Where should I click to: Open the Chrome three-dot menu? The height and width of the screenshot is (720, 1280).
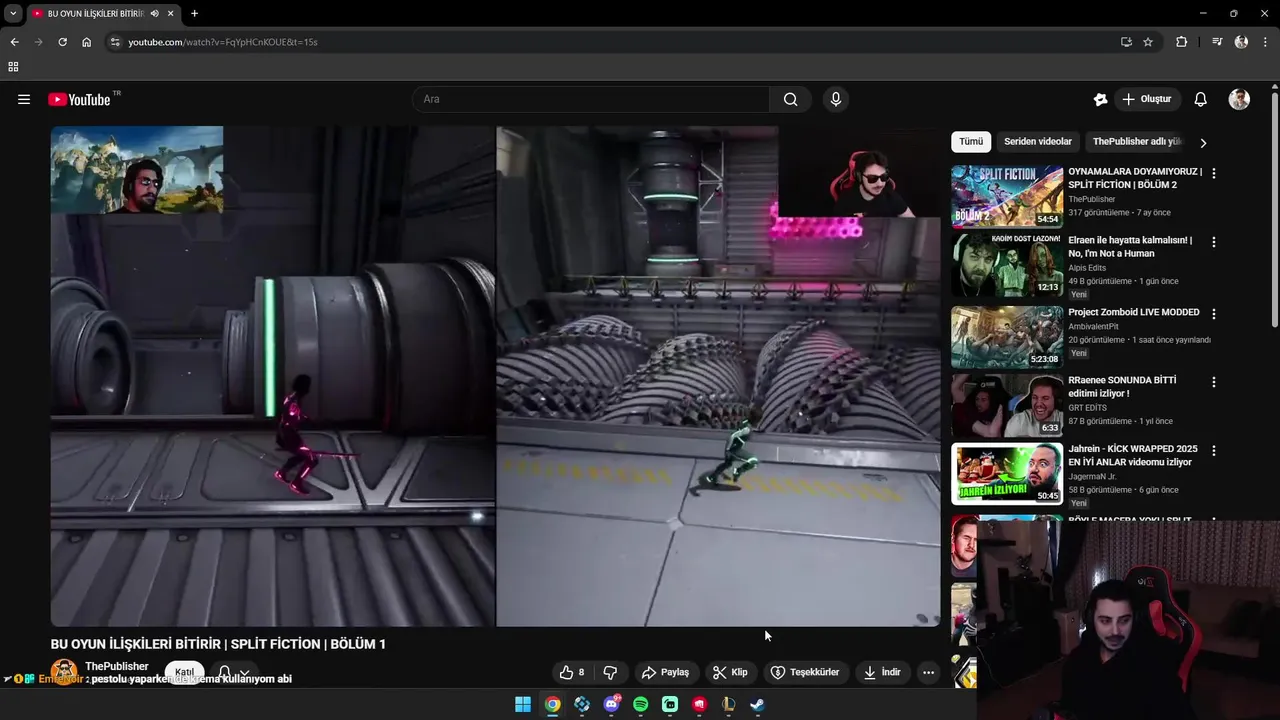[1266, 42]
